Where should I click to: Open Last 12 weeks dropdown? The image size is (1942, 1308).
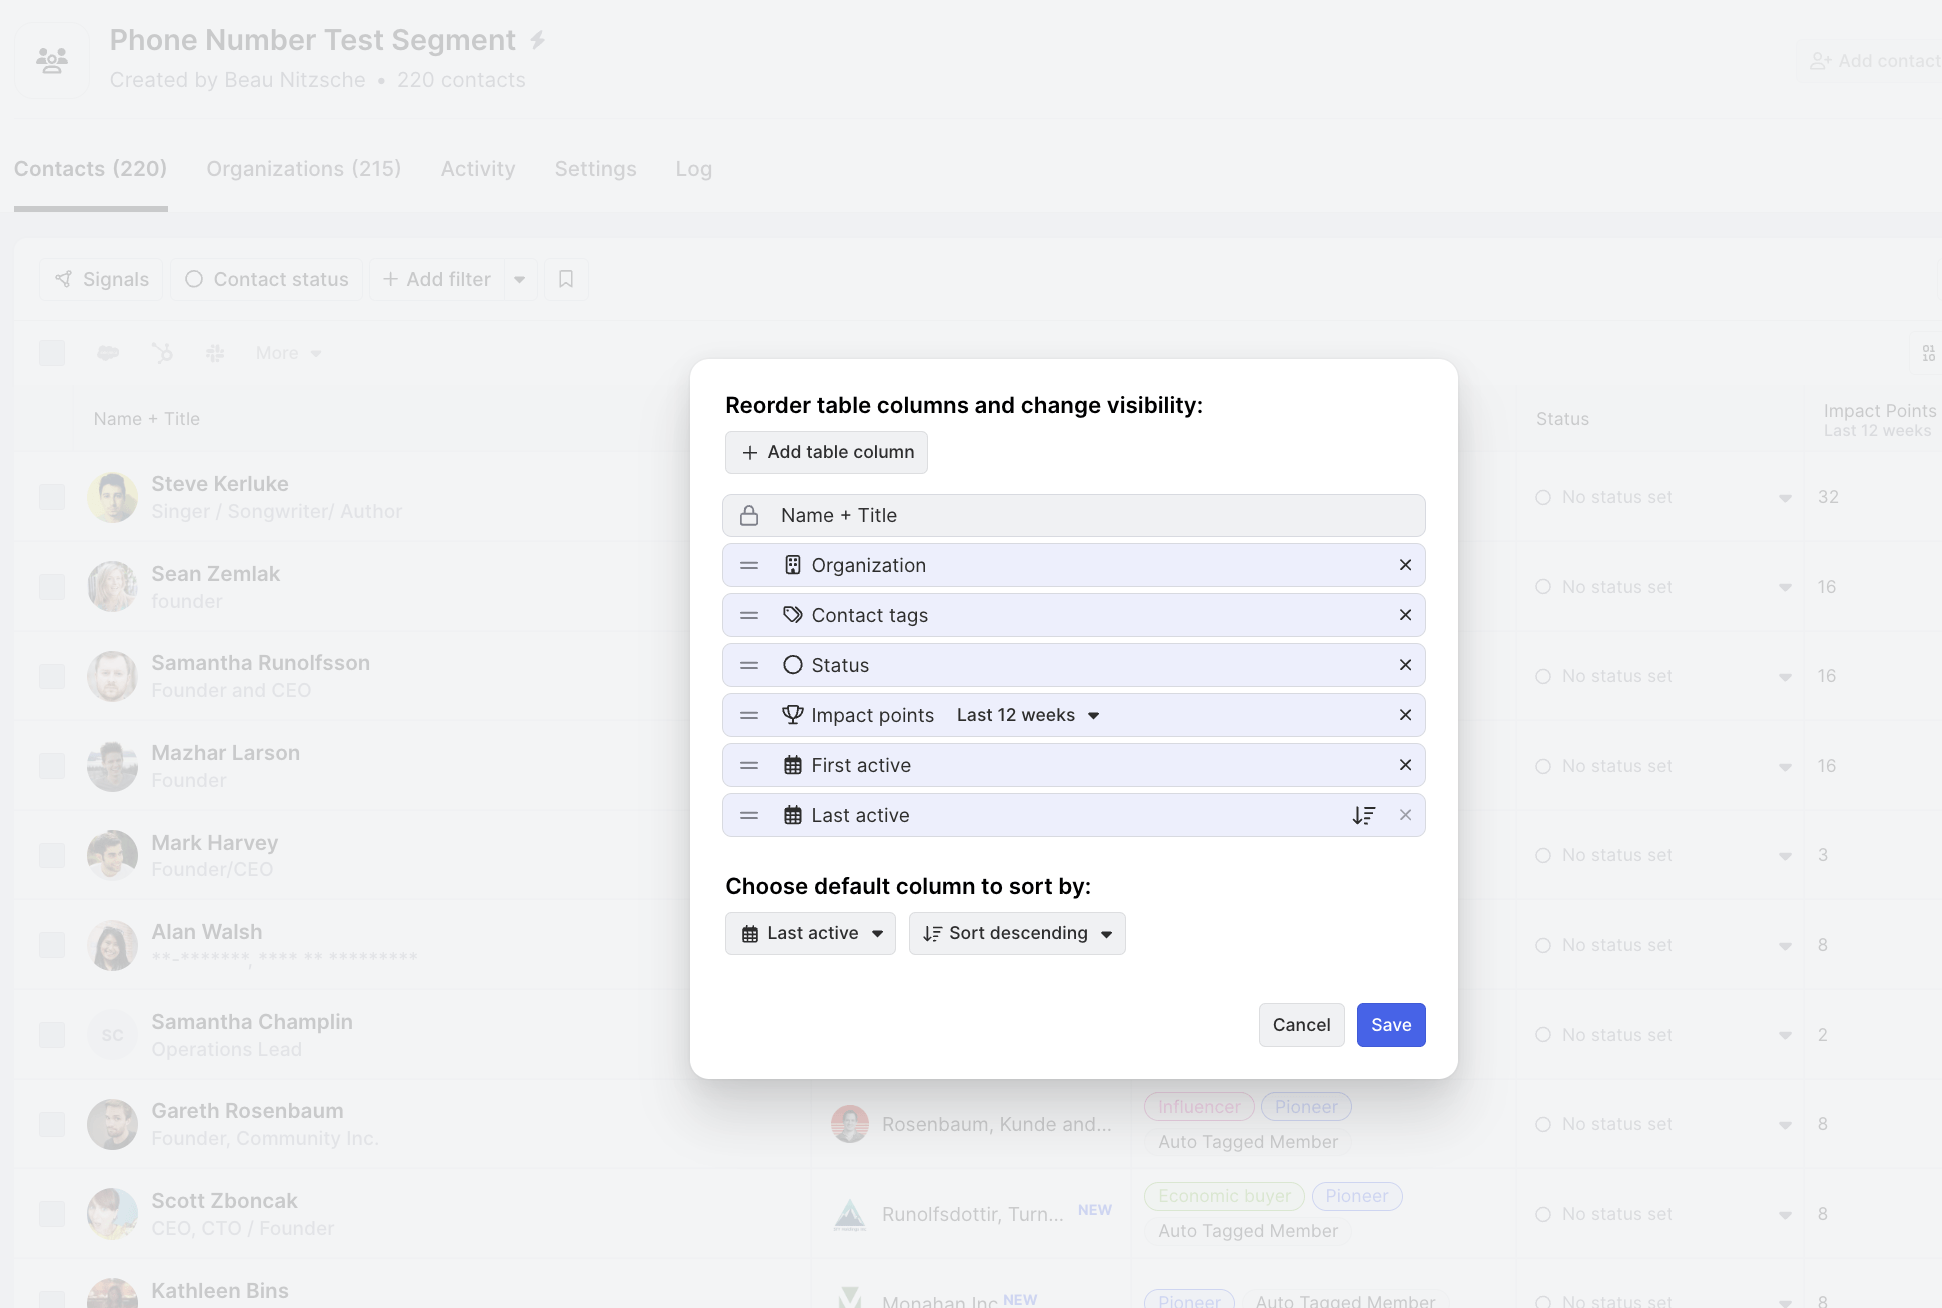1028,715
